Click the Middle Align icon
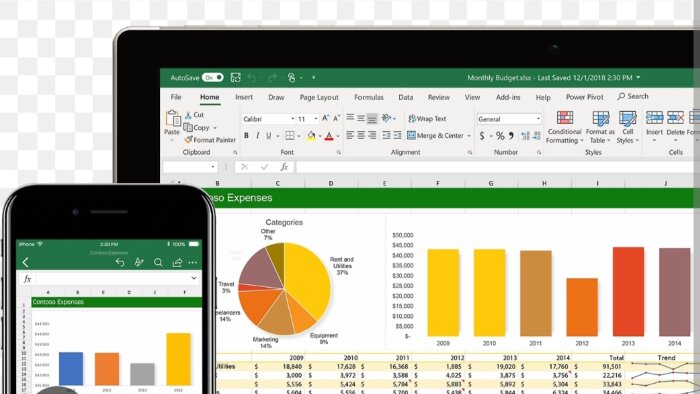700x394 pixels. pyautogui.click(x=361, y=118)
